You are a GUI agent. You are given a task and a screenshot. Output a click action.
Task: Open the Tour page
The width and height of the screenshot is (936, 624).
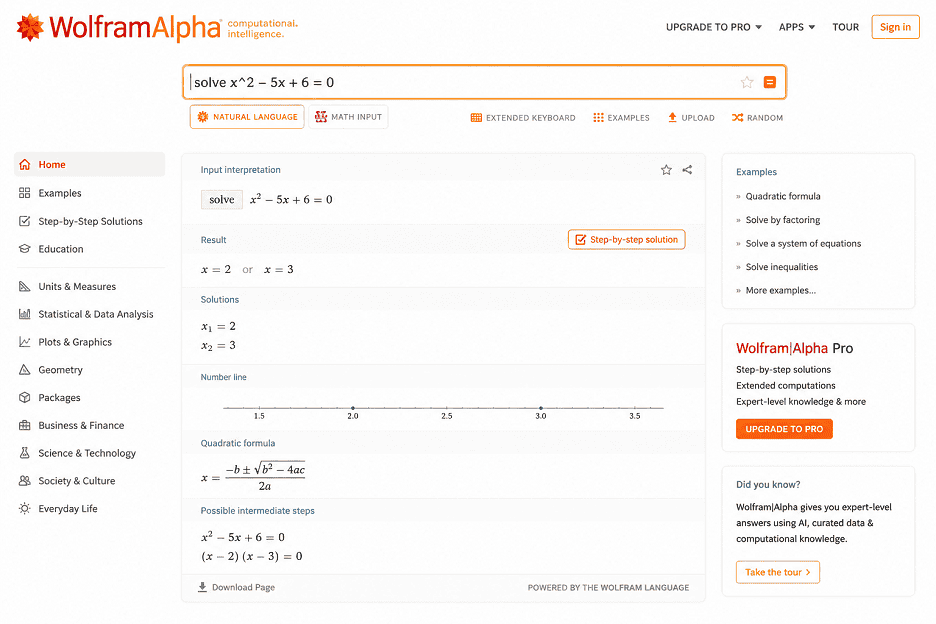pos(846,27)
